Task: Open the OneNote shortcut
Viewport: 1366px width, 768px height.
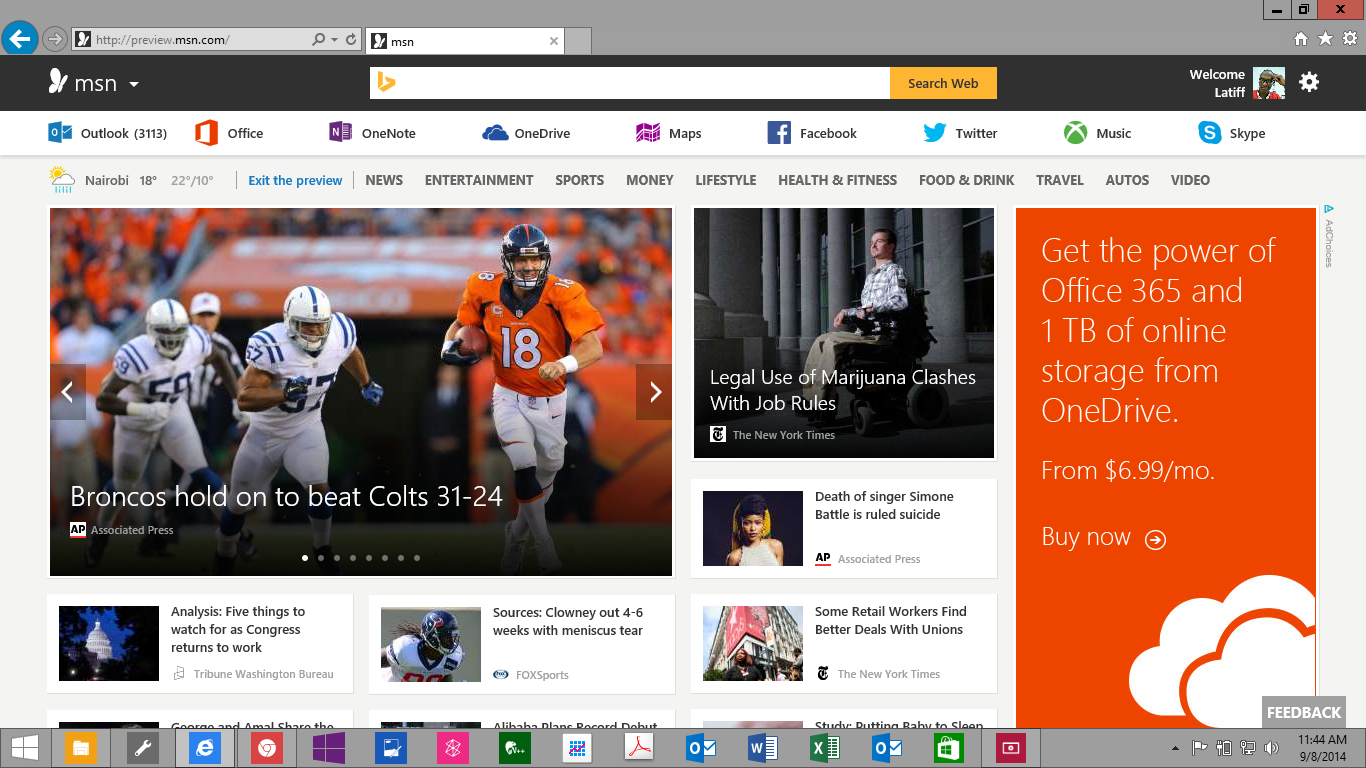Action: pyautogui.click(x=372, y=133)
